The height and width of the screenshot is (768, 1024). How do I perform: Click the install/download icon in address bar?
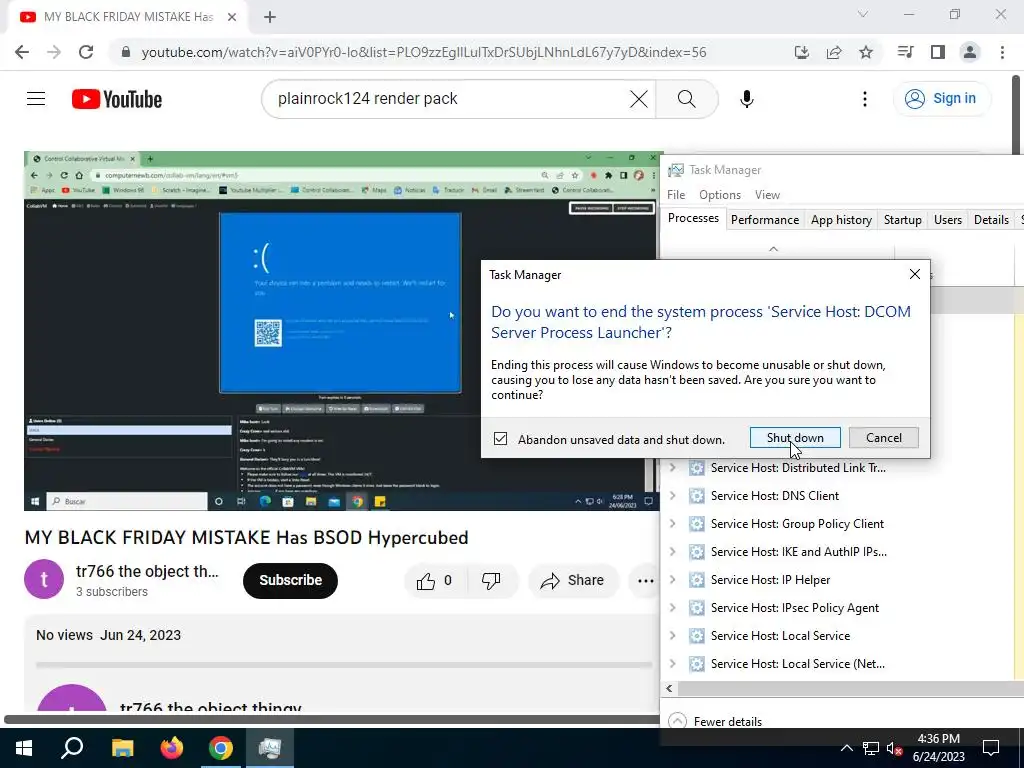[x=801, y=52]
